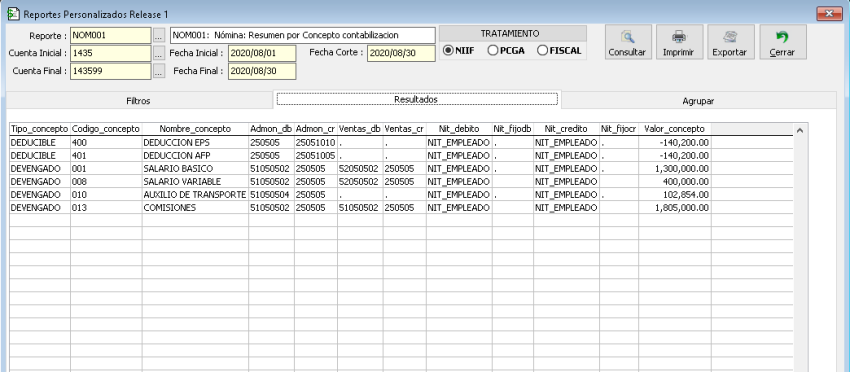Click the value 1,300,000.00 cell
The width and height of the screenshot is (851, 373).
[x=675, y=168]
